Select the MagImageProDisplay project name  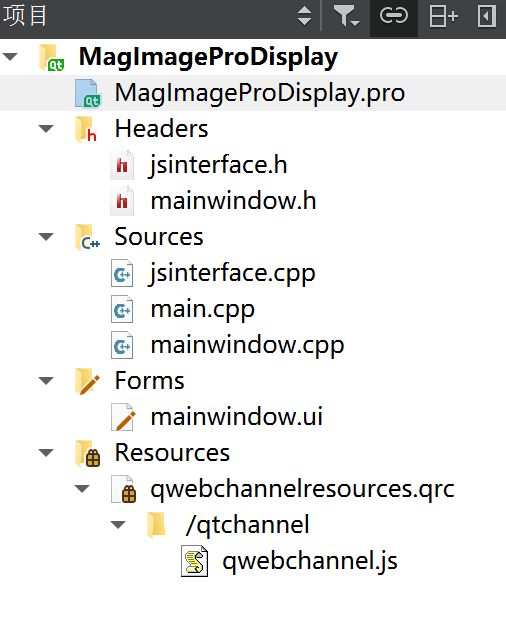coord(208,57)
